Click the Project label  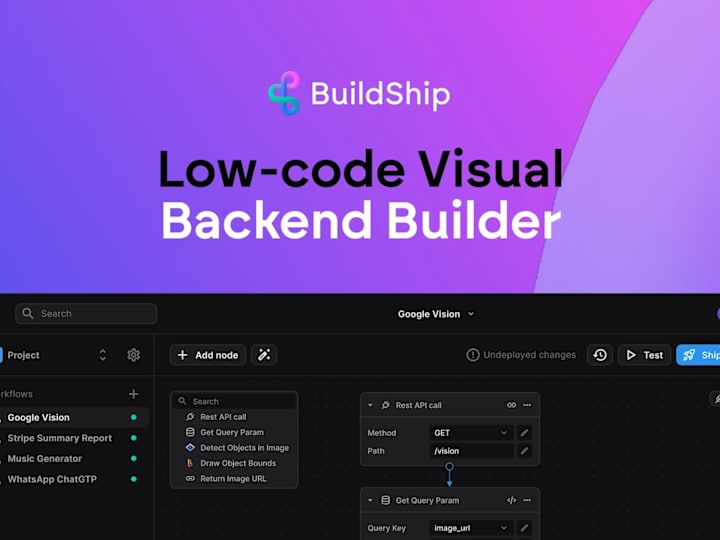23,355
